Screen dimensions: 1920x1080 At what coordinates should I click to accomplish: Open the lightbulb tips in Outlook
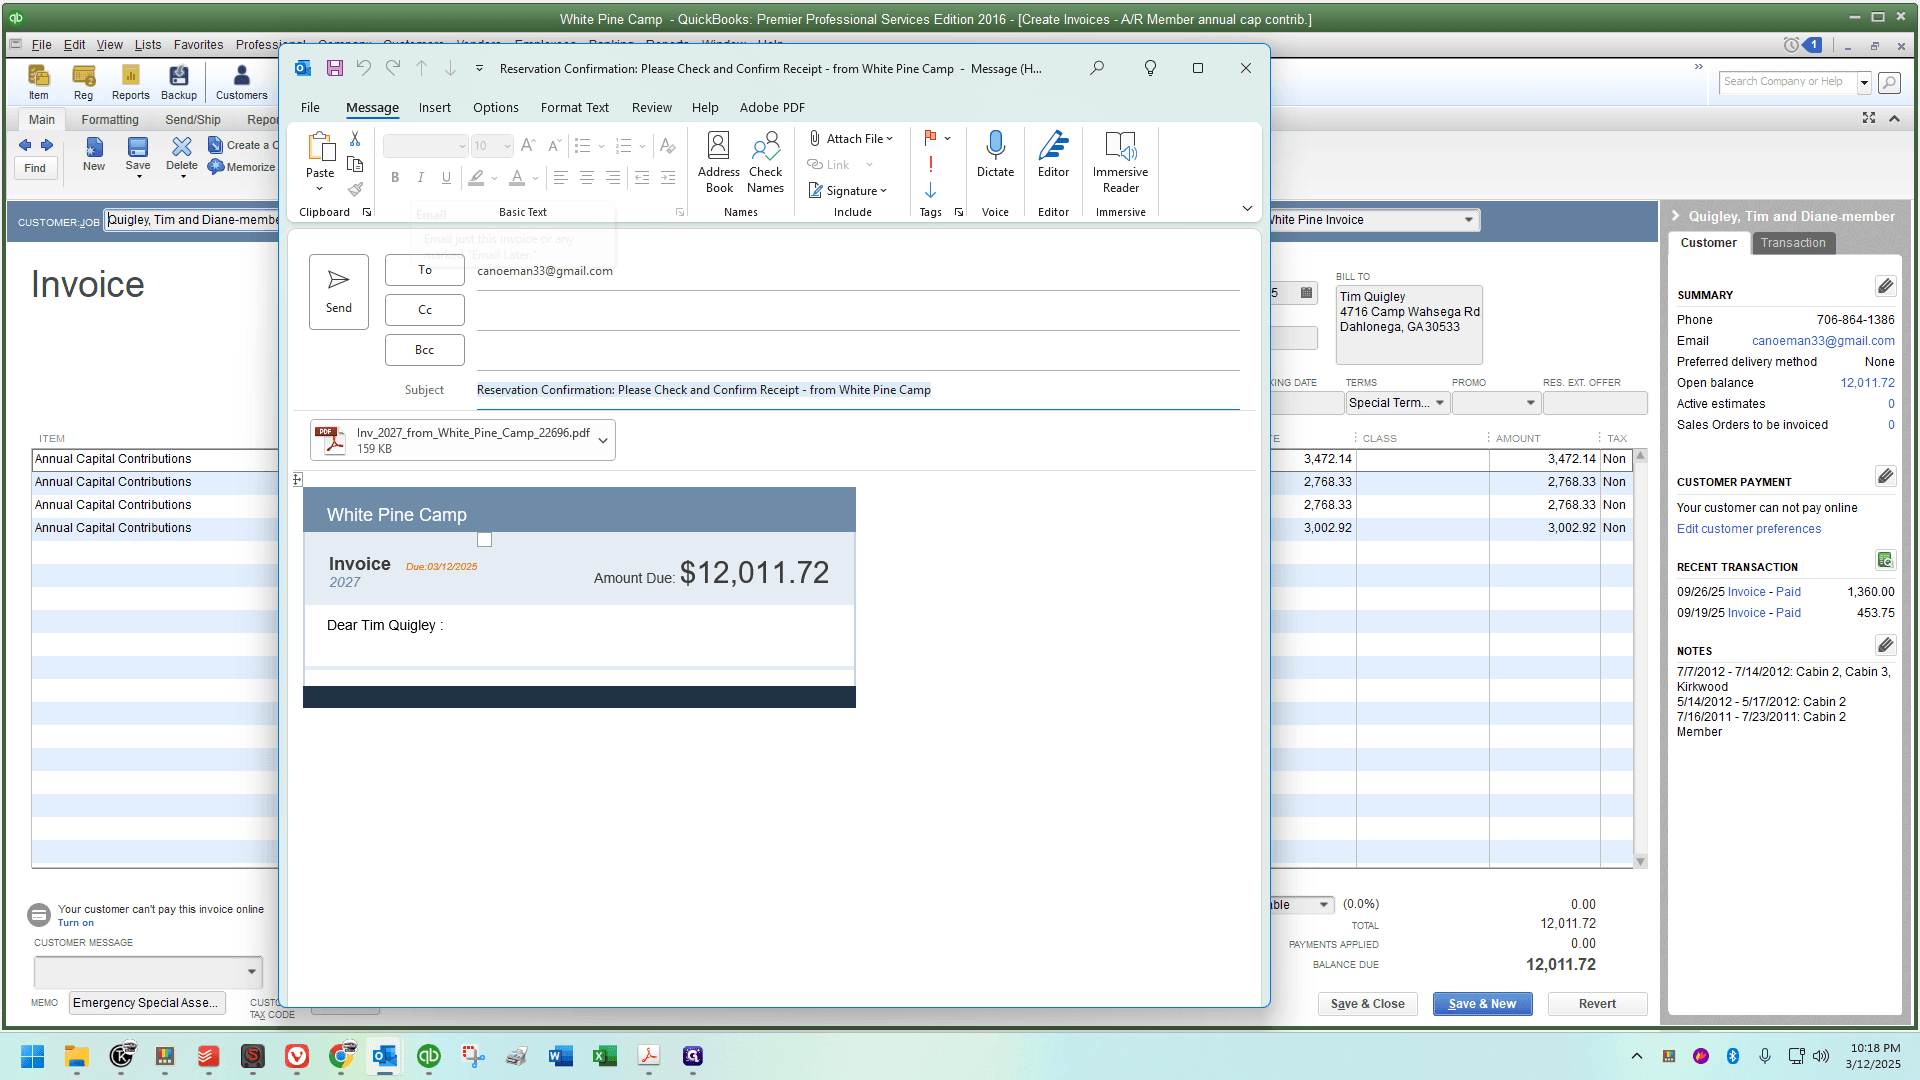click(x=1150, y=68)
